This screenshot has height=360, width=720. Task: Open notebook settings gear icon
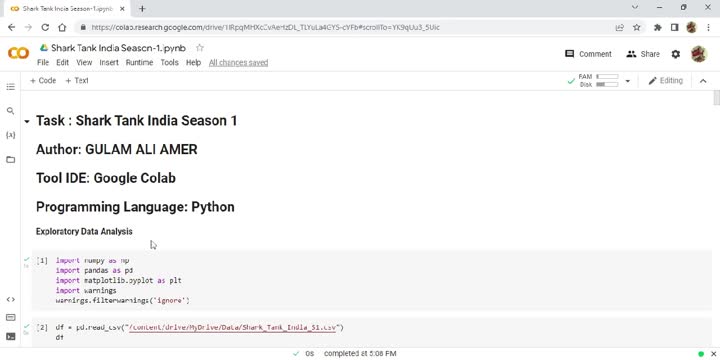675,54
